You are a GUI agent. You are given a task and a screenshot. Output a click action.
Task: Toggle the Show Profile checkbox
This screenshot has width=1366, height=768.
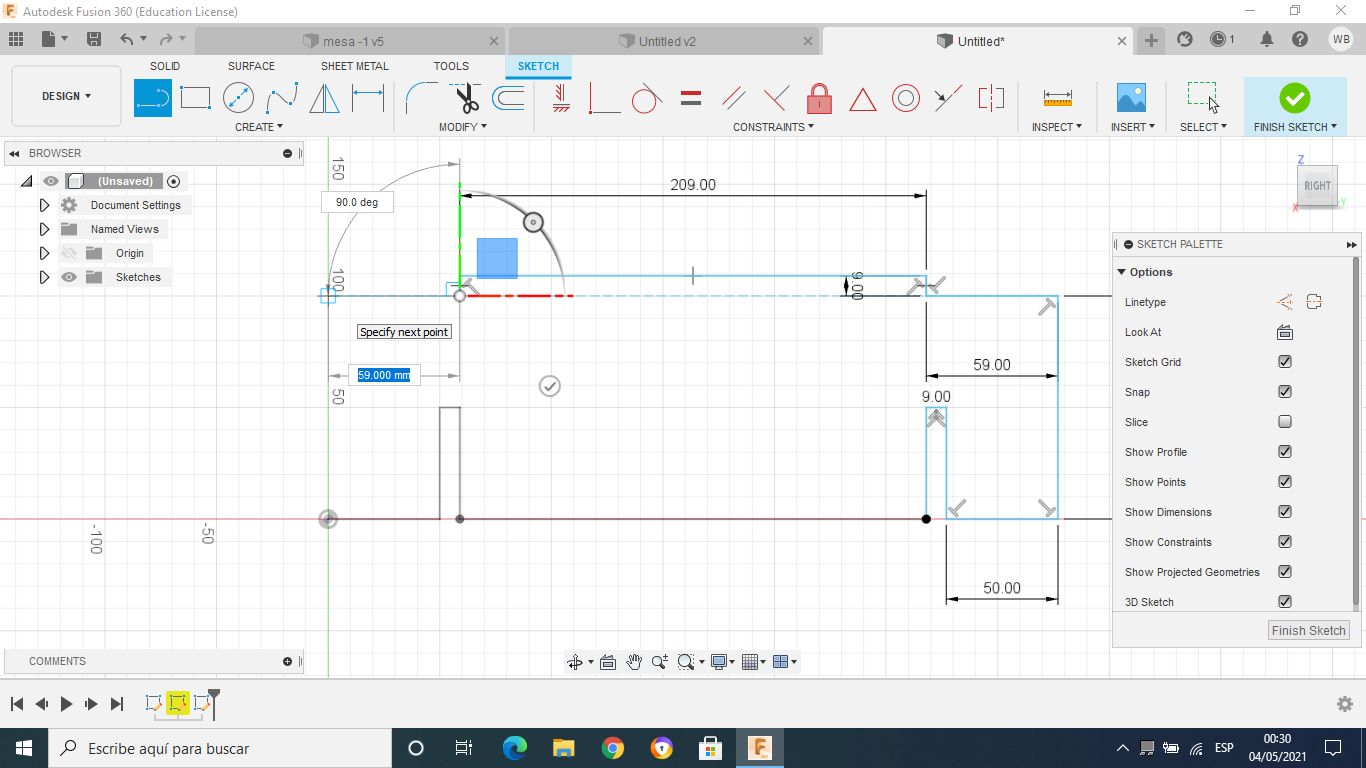(1285, 452)
